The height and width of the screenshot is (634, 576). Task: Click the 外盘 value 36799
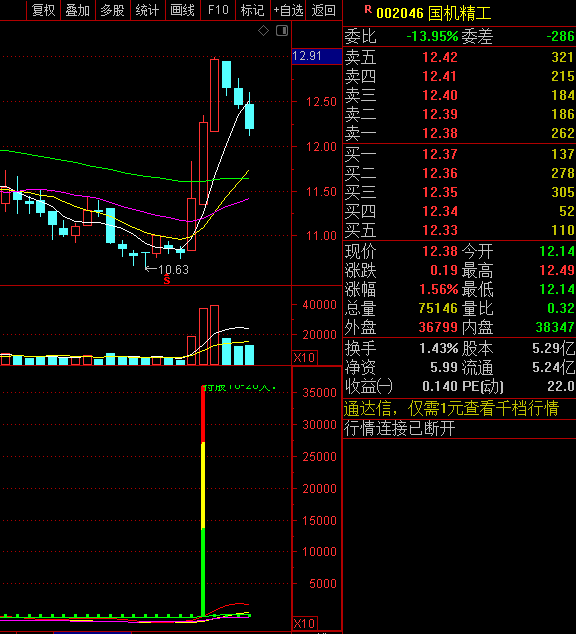438,327
